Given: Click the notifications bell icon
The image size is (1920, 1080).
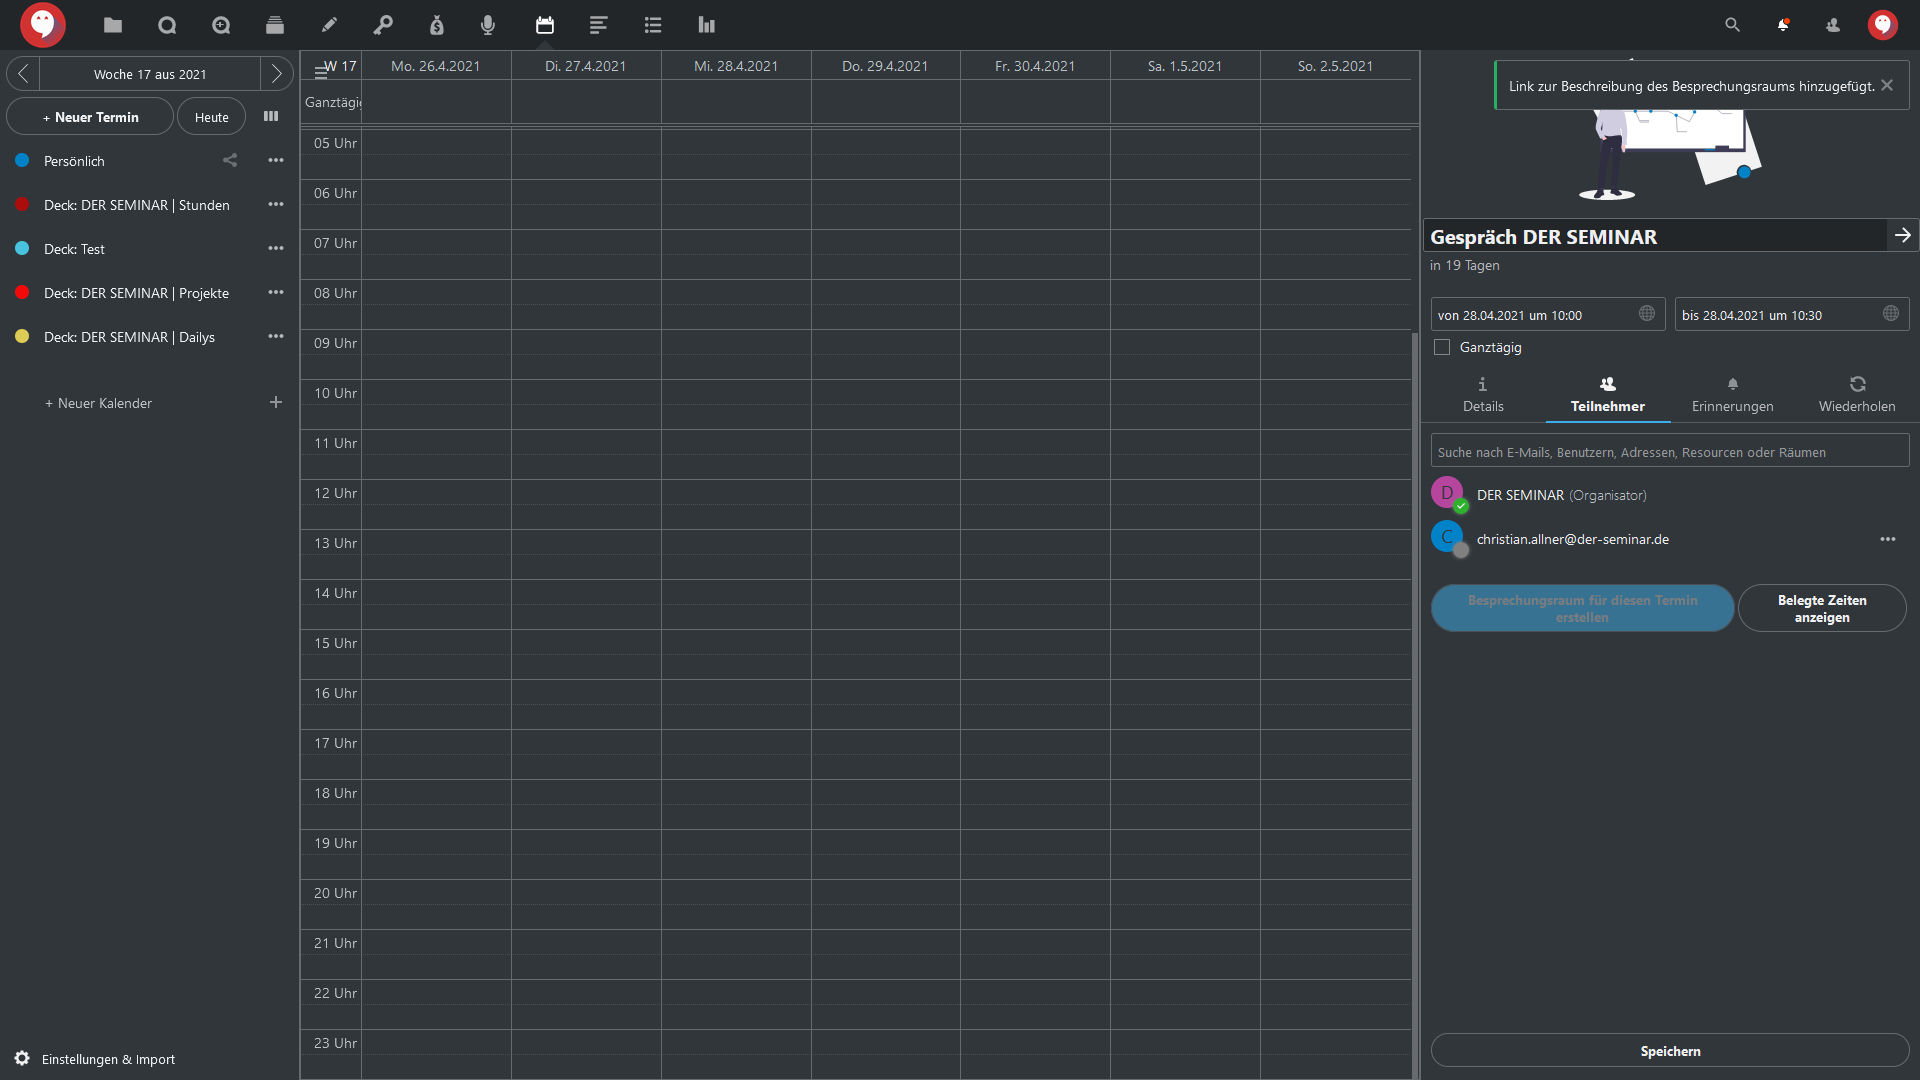Looking at the screenshot, I should tap(1783, 25).
